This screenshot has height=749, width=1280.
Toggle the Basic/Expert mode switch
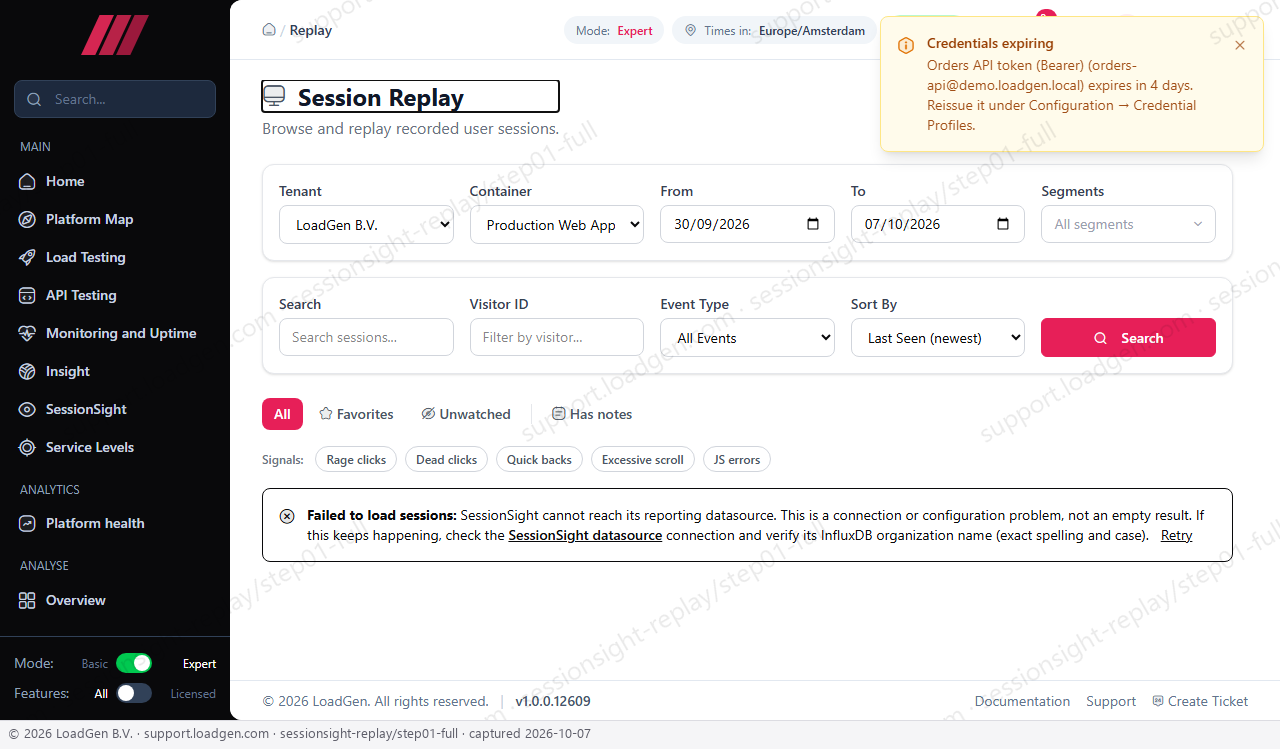(134, 663)
